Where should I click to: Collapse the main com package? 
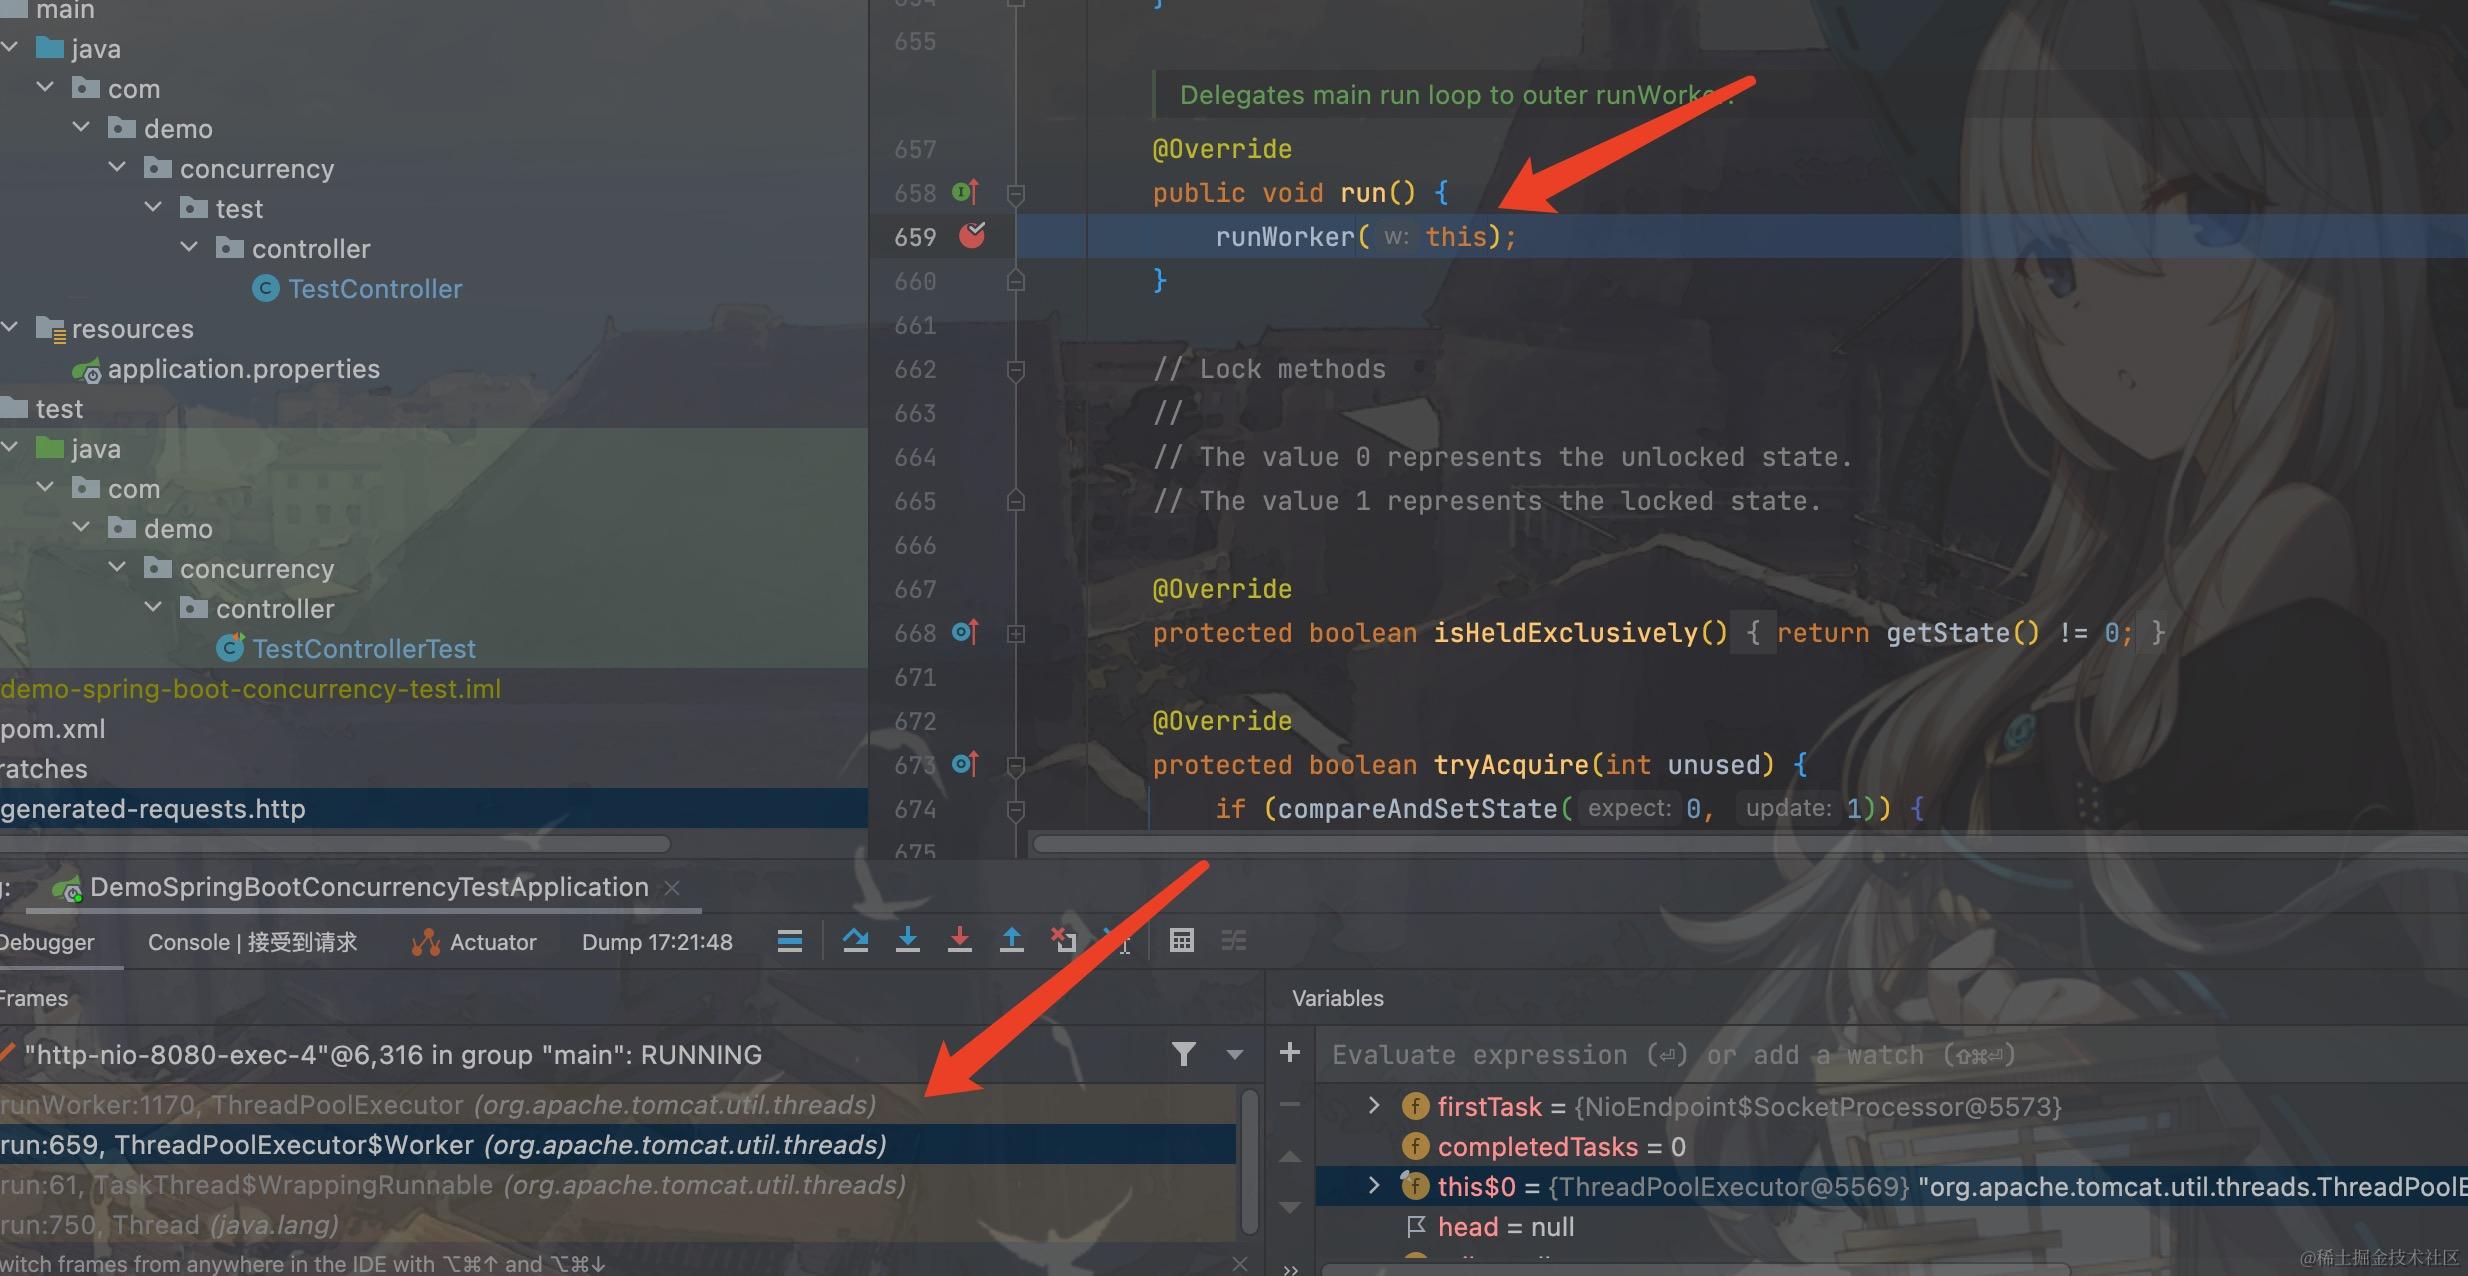pos(46,87)
